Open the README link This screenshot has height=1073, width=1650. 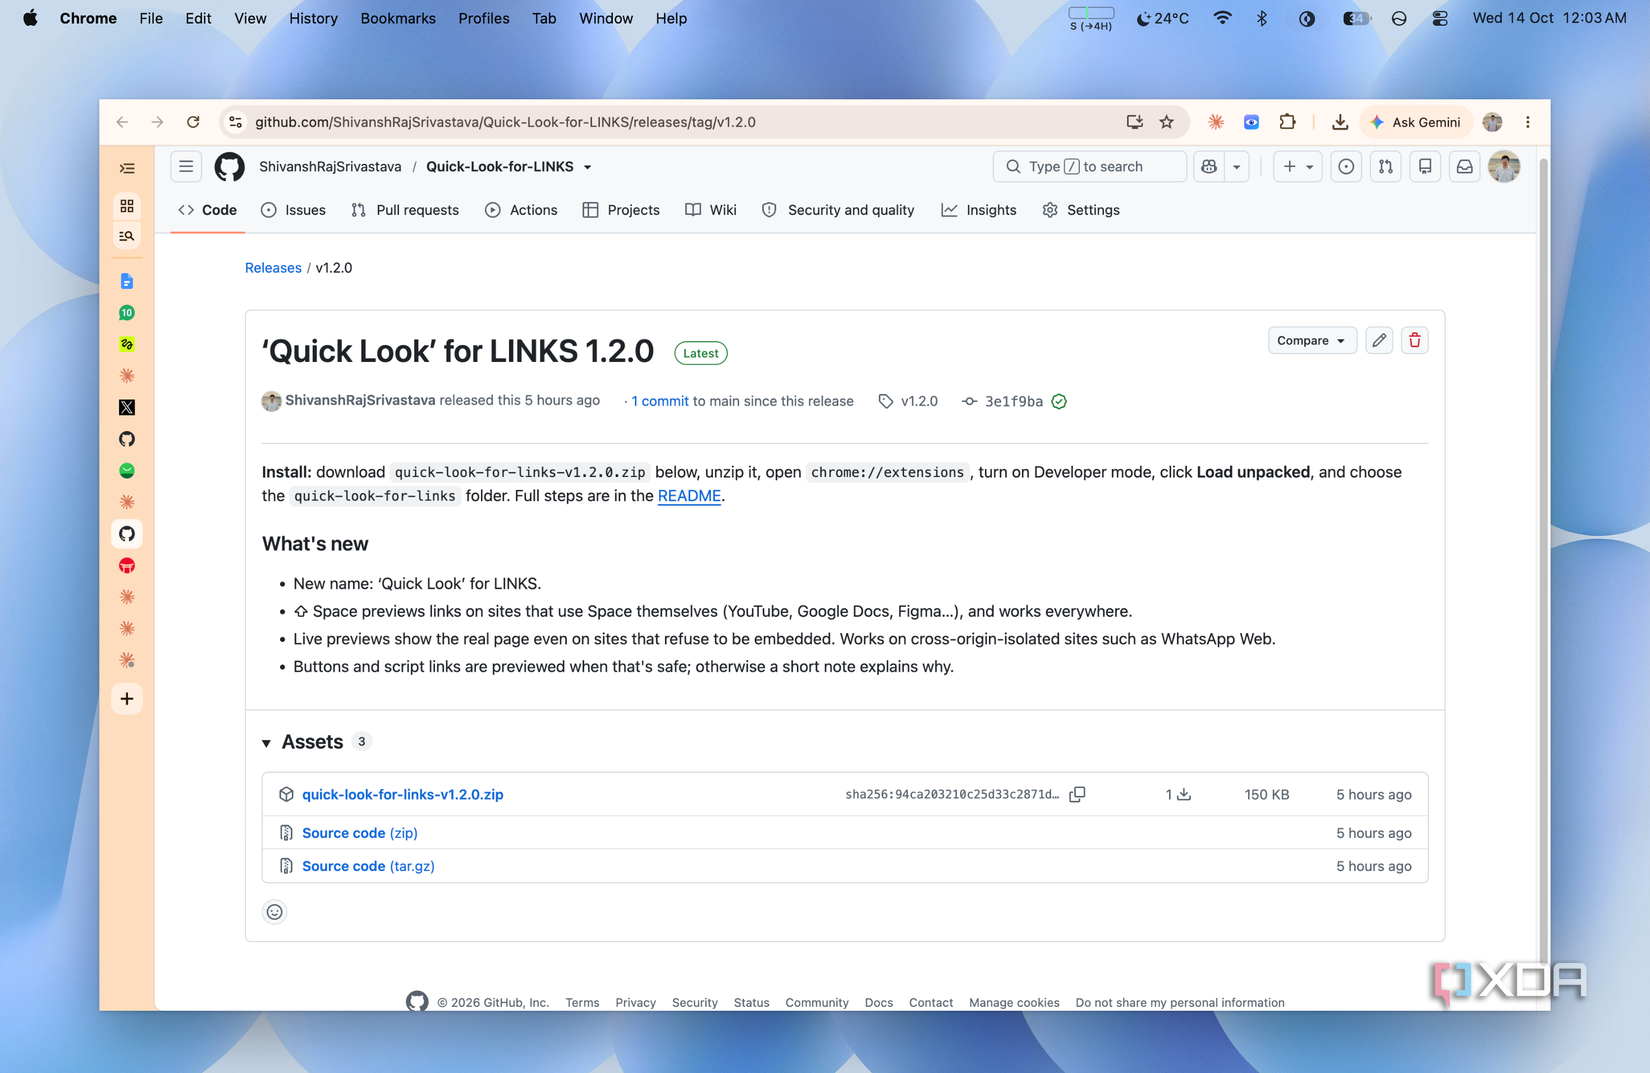(689, 496)
